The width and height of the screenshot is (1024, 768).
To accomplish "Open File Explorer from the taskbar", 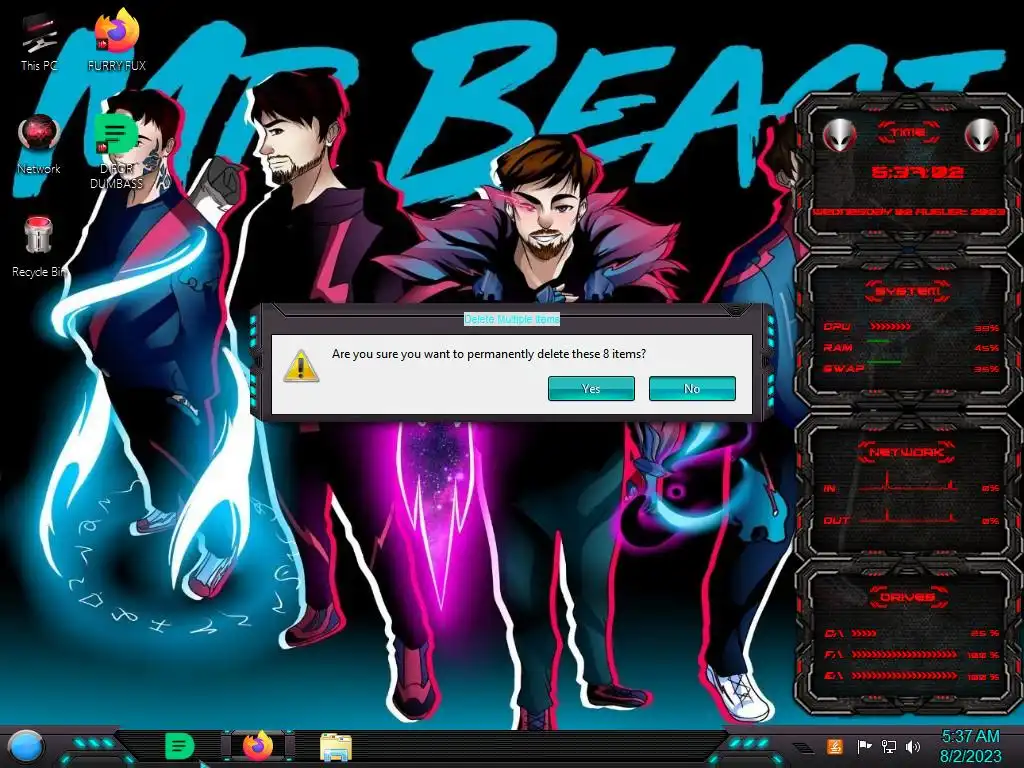I will click(x=336, y=747).
